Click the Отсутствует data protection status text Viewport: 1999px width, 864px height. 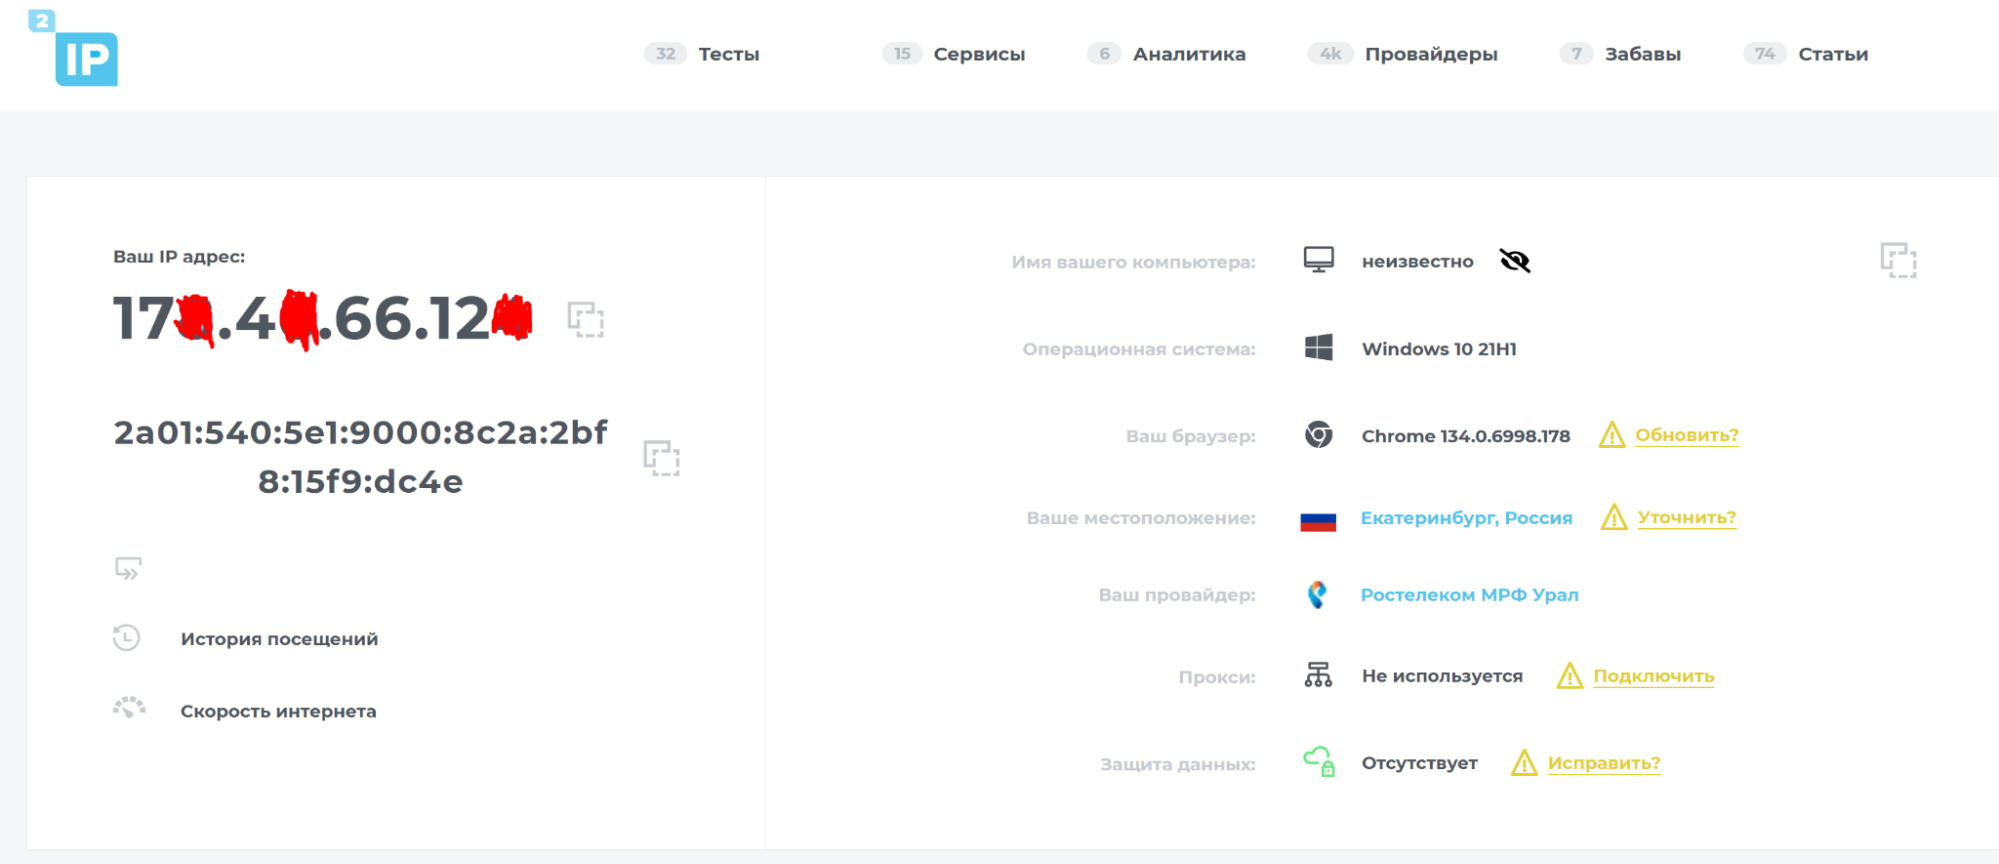[1419, 763]
